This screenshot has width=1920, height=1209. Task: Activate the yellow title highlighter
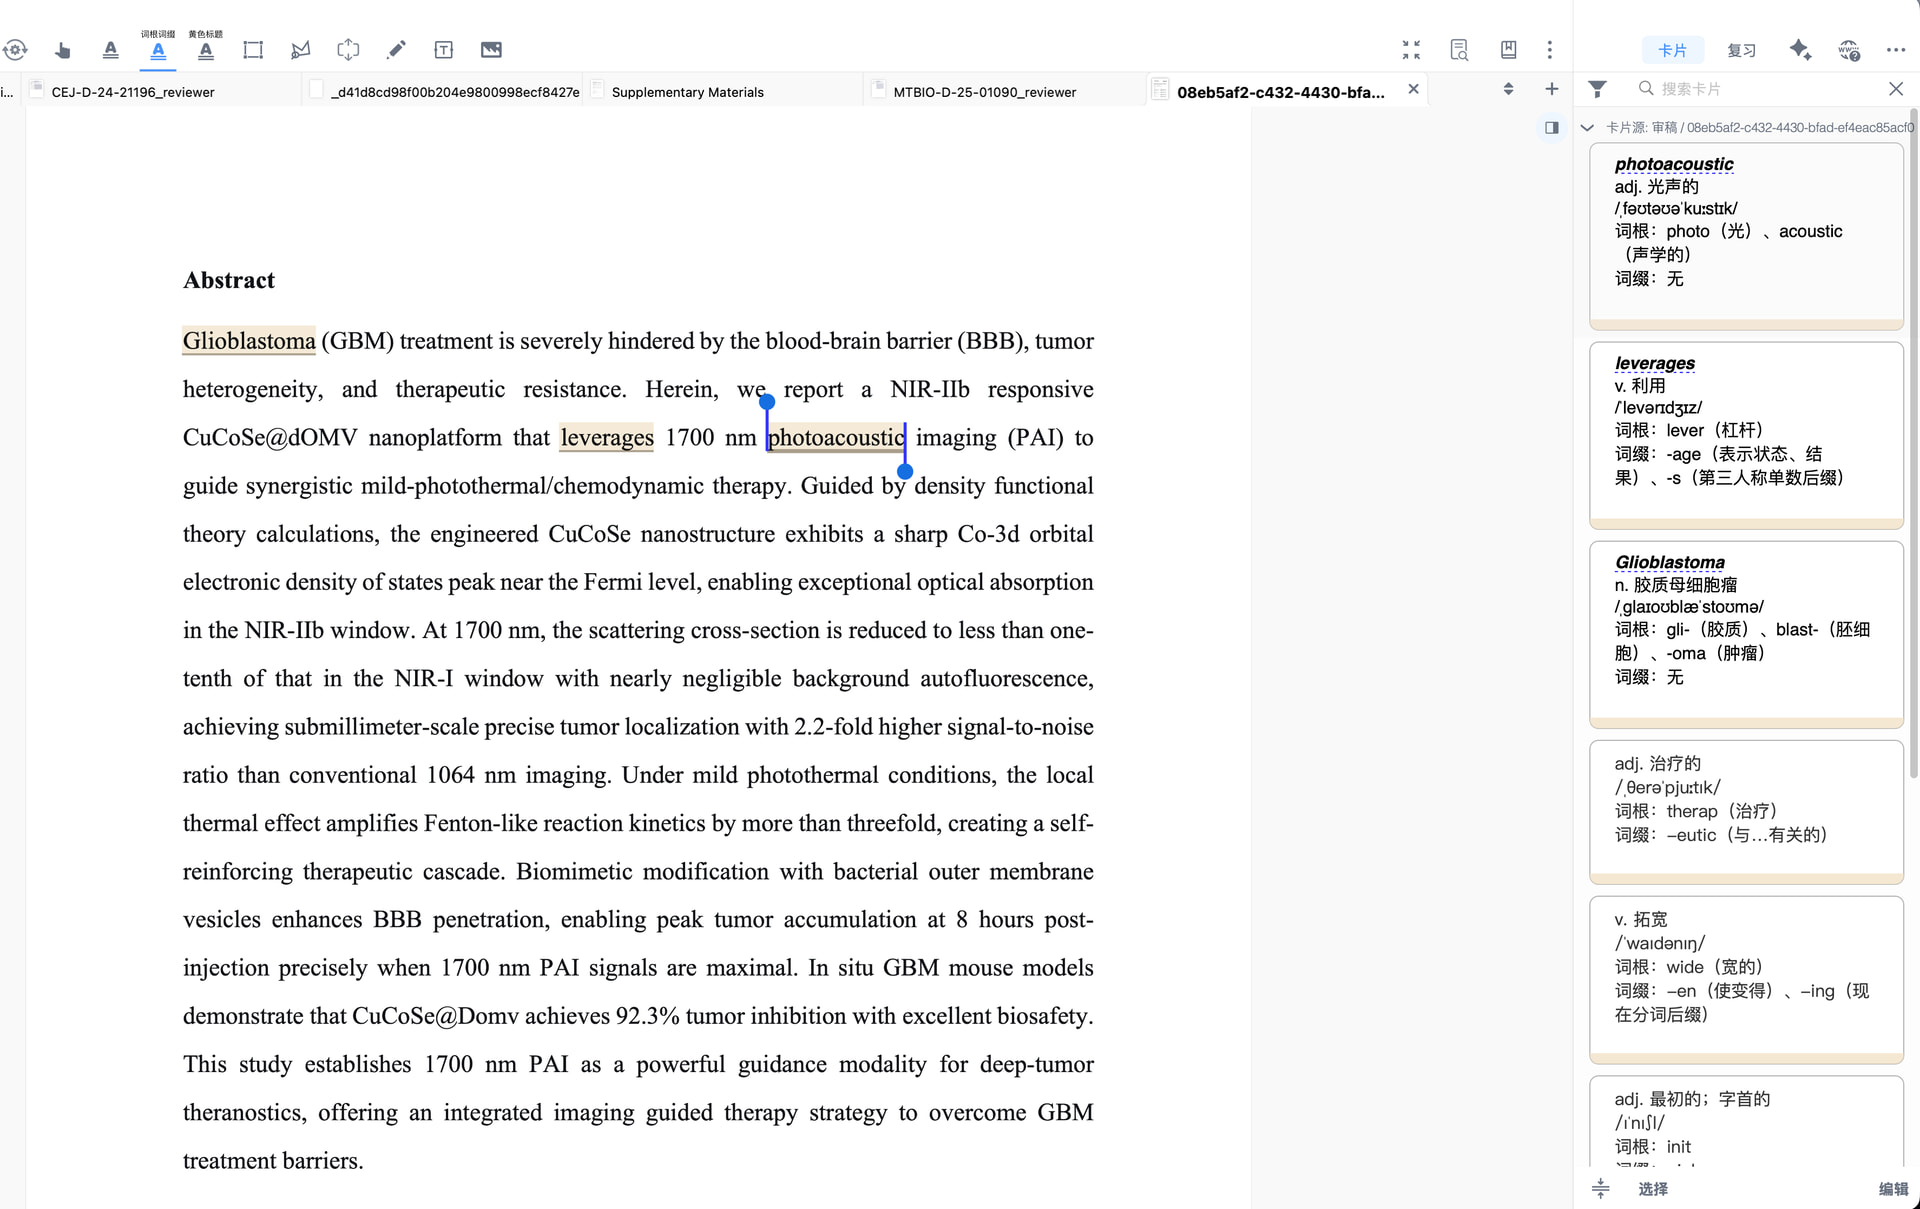click(206, 50)
